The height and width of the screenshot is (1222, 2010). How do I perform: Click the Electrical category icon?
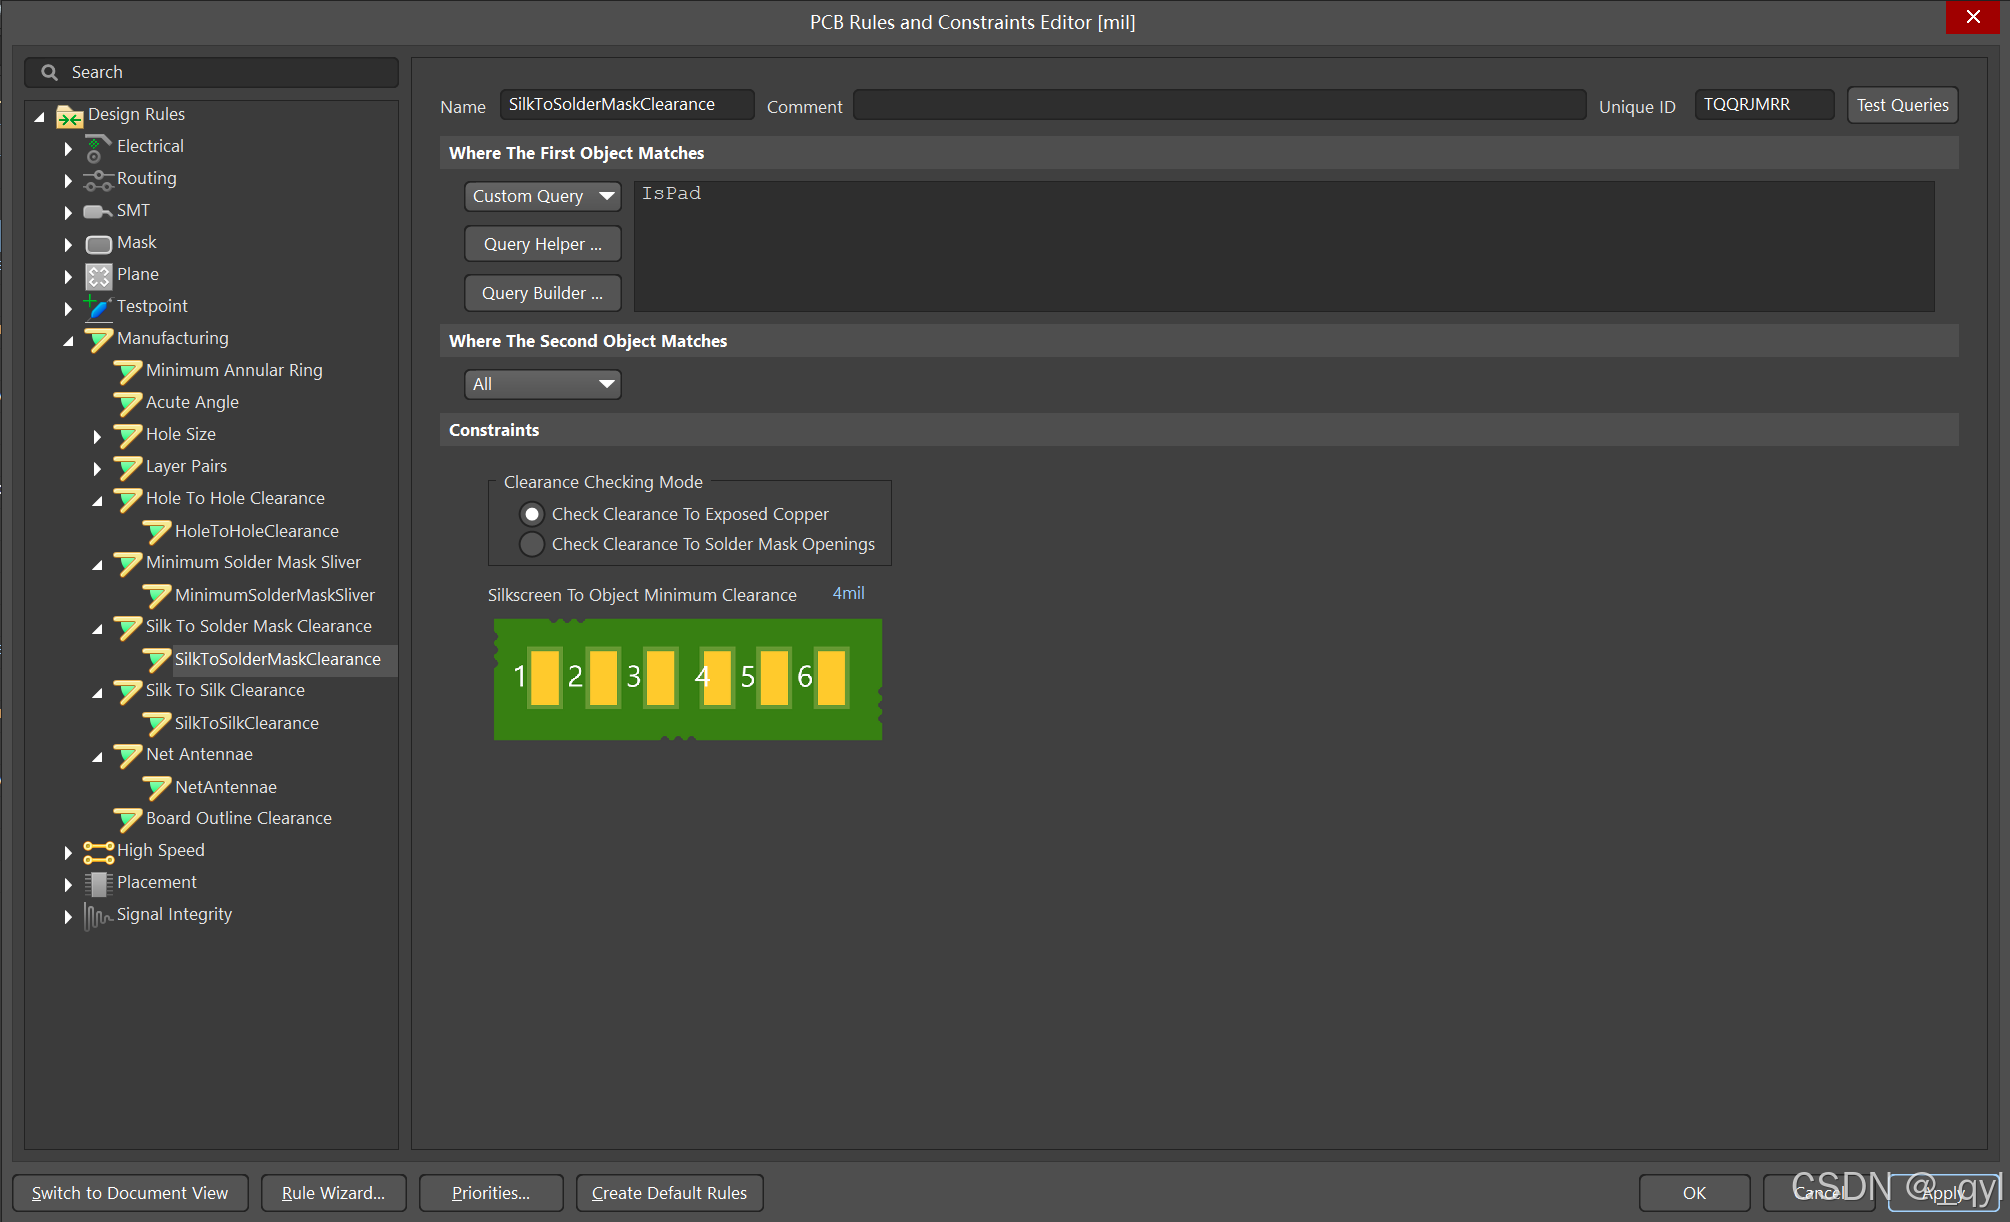96,148
